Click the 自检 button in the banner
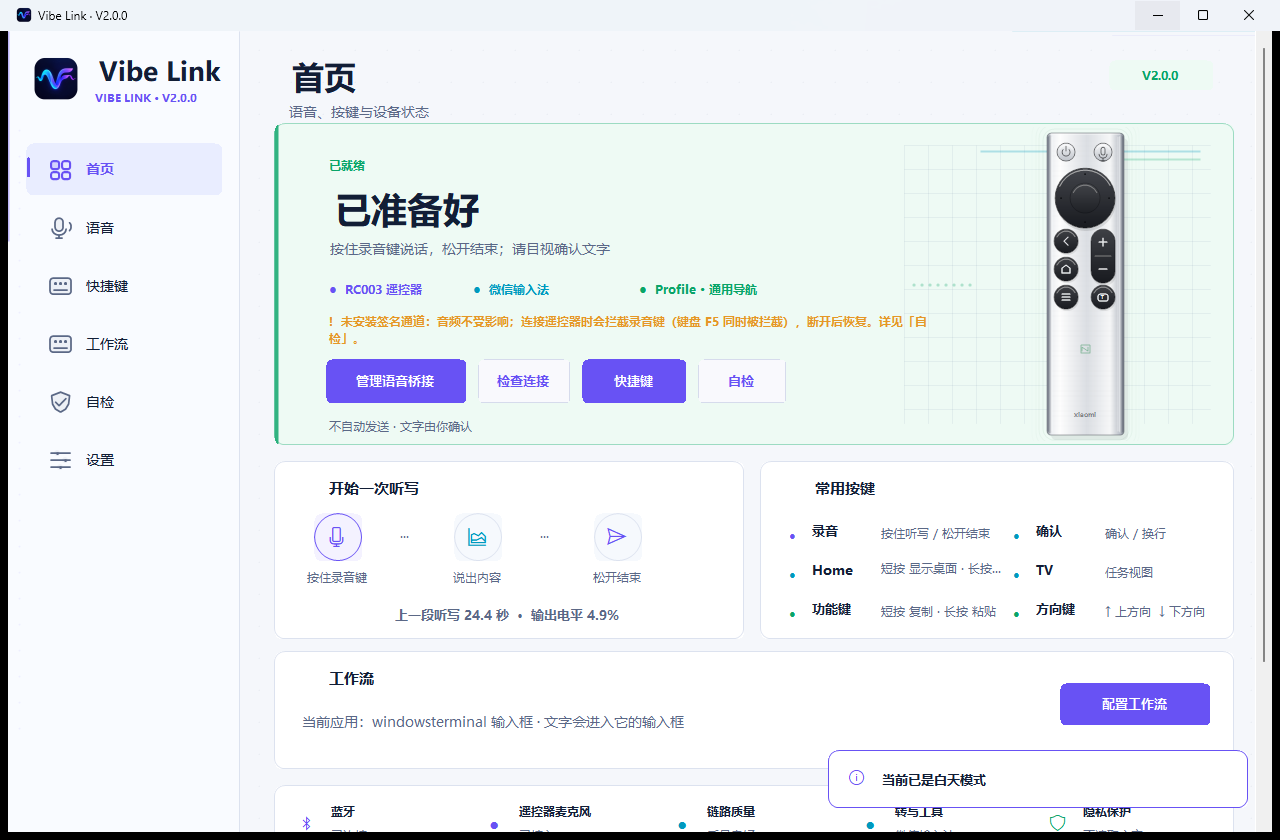This screenshot has width=1280, height=840. (742, 381)
